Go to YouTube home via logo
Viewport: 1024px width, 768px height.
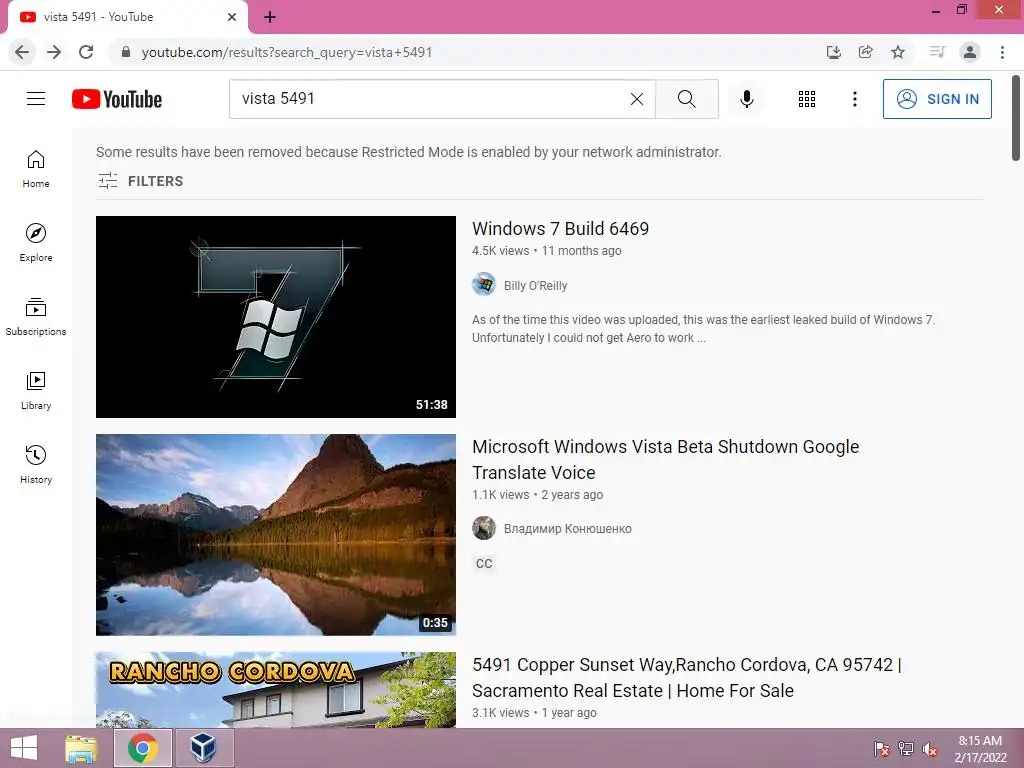tap(117, 99)
